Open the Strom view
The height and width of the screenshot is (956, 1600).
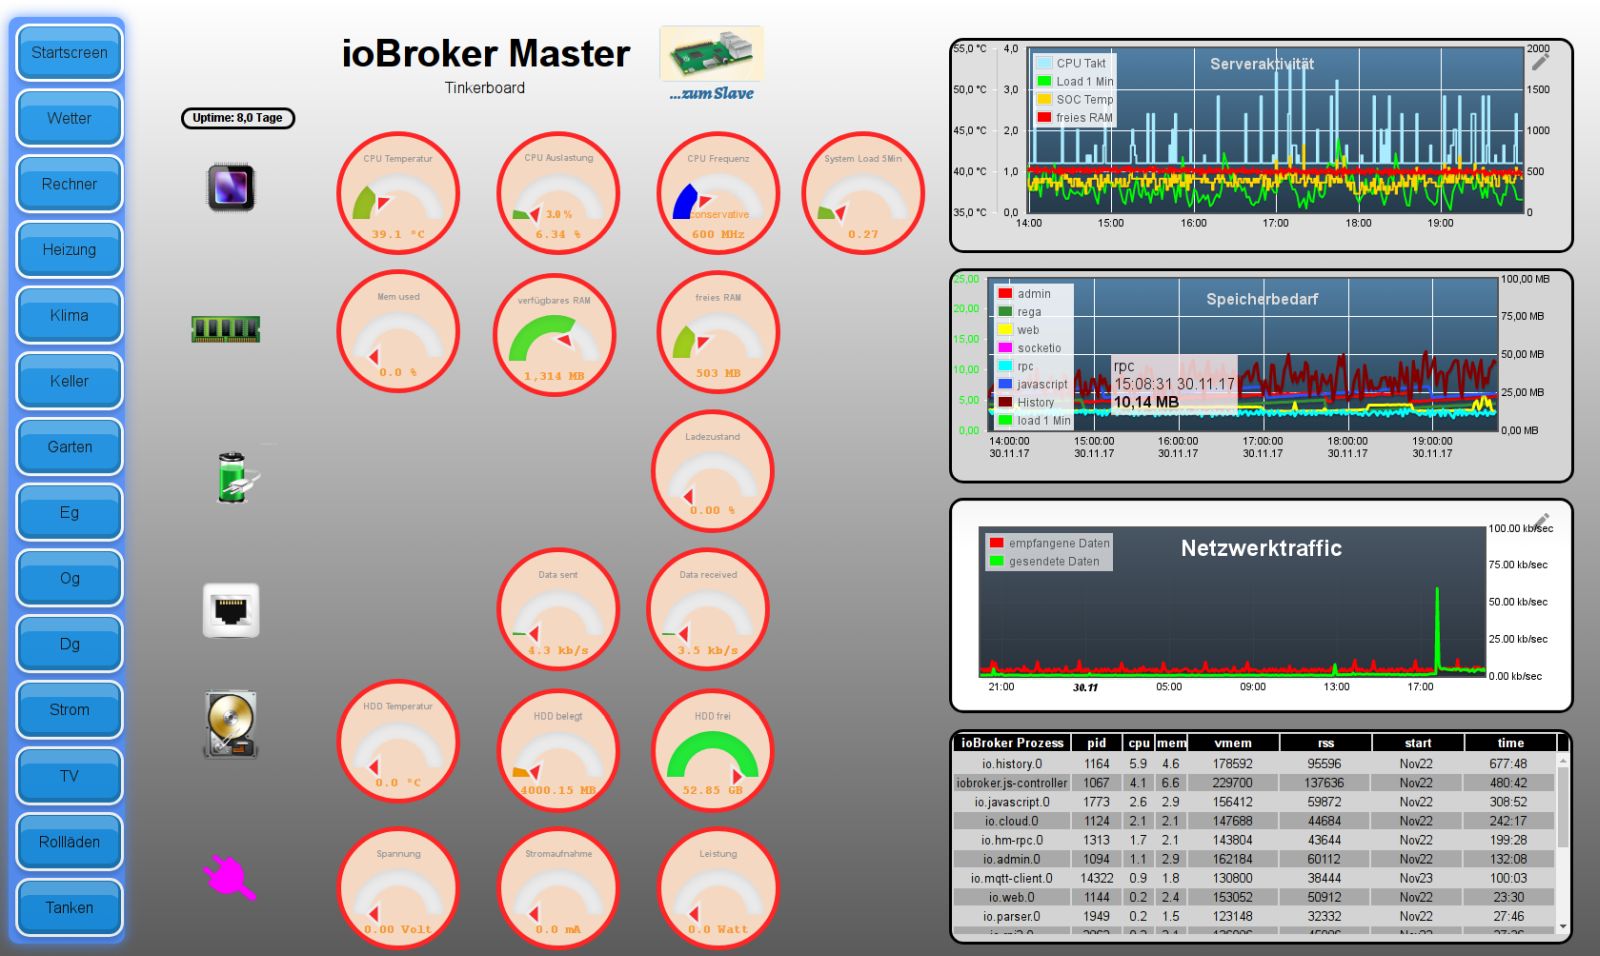[x=69, y=710]
